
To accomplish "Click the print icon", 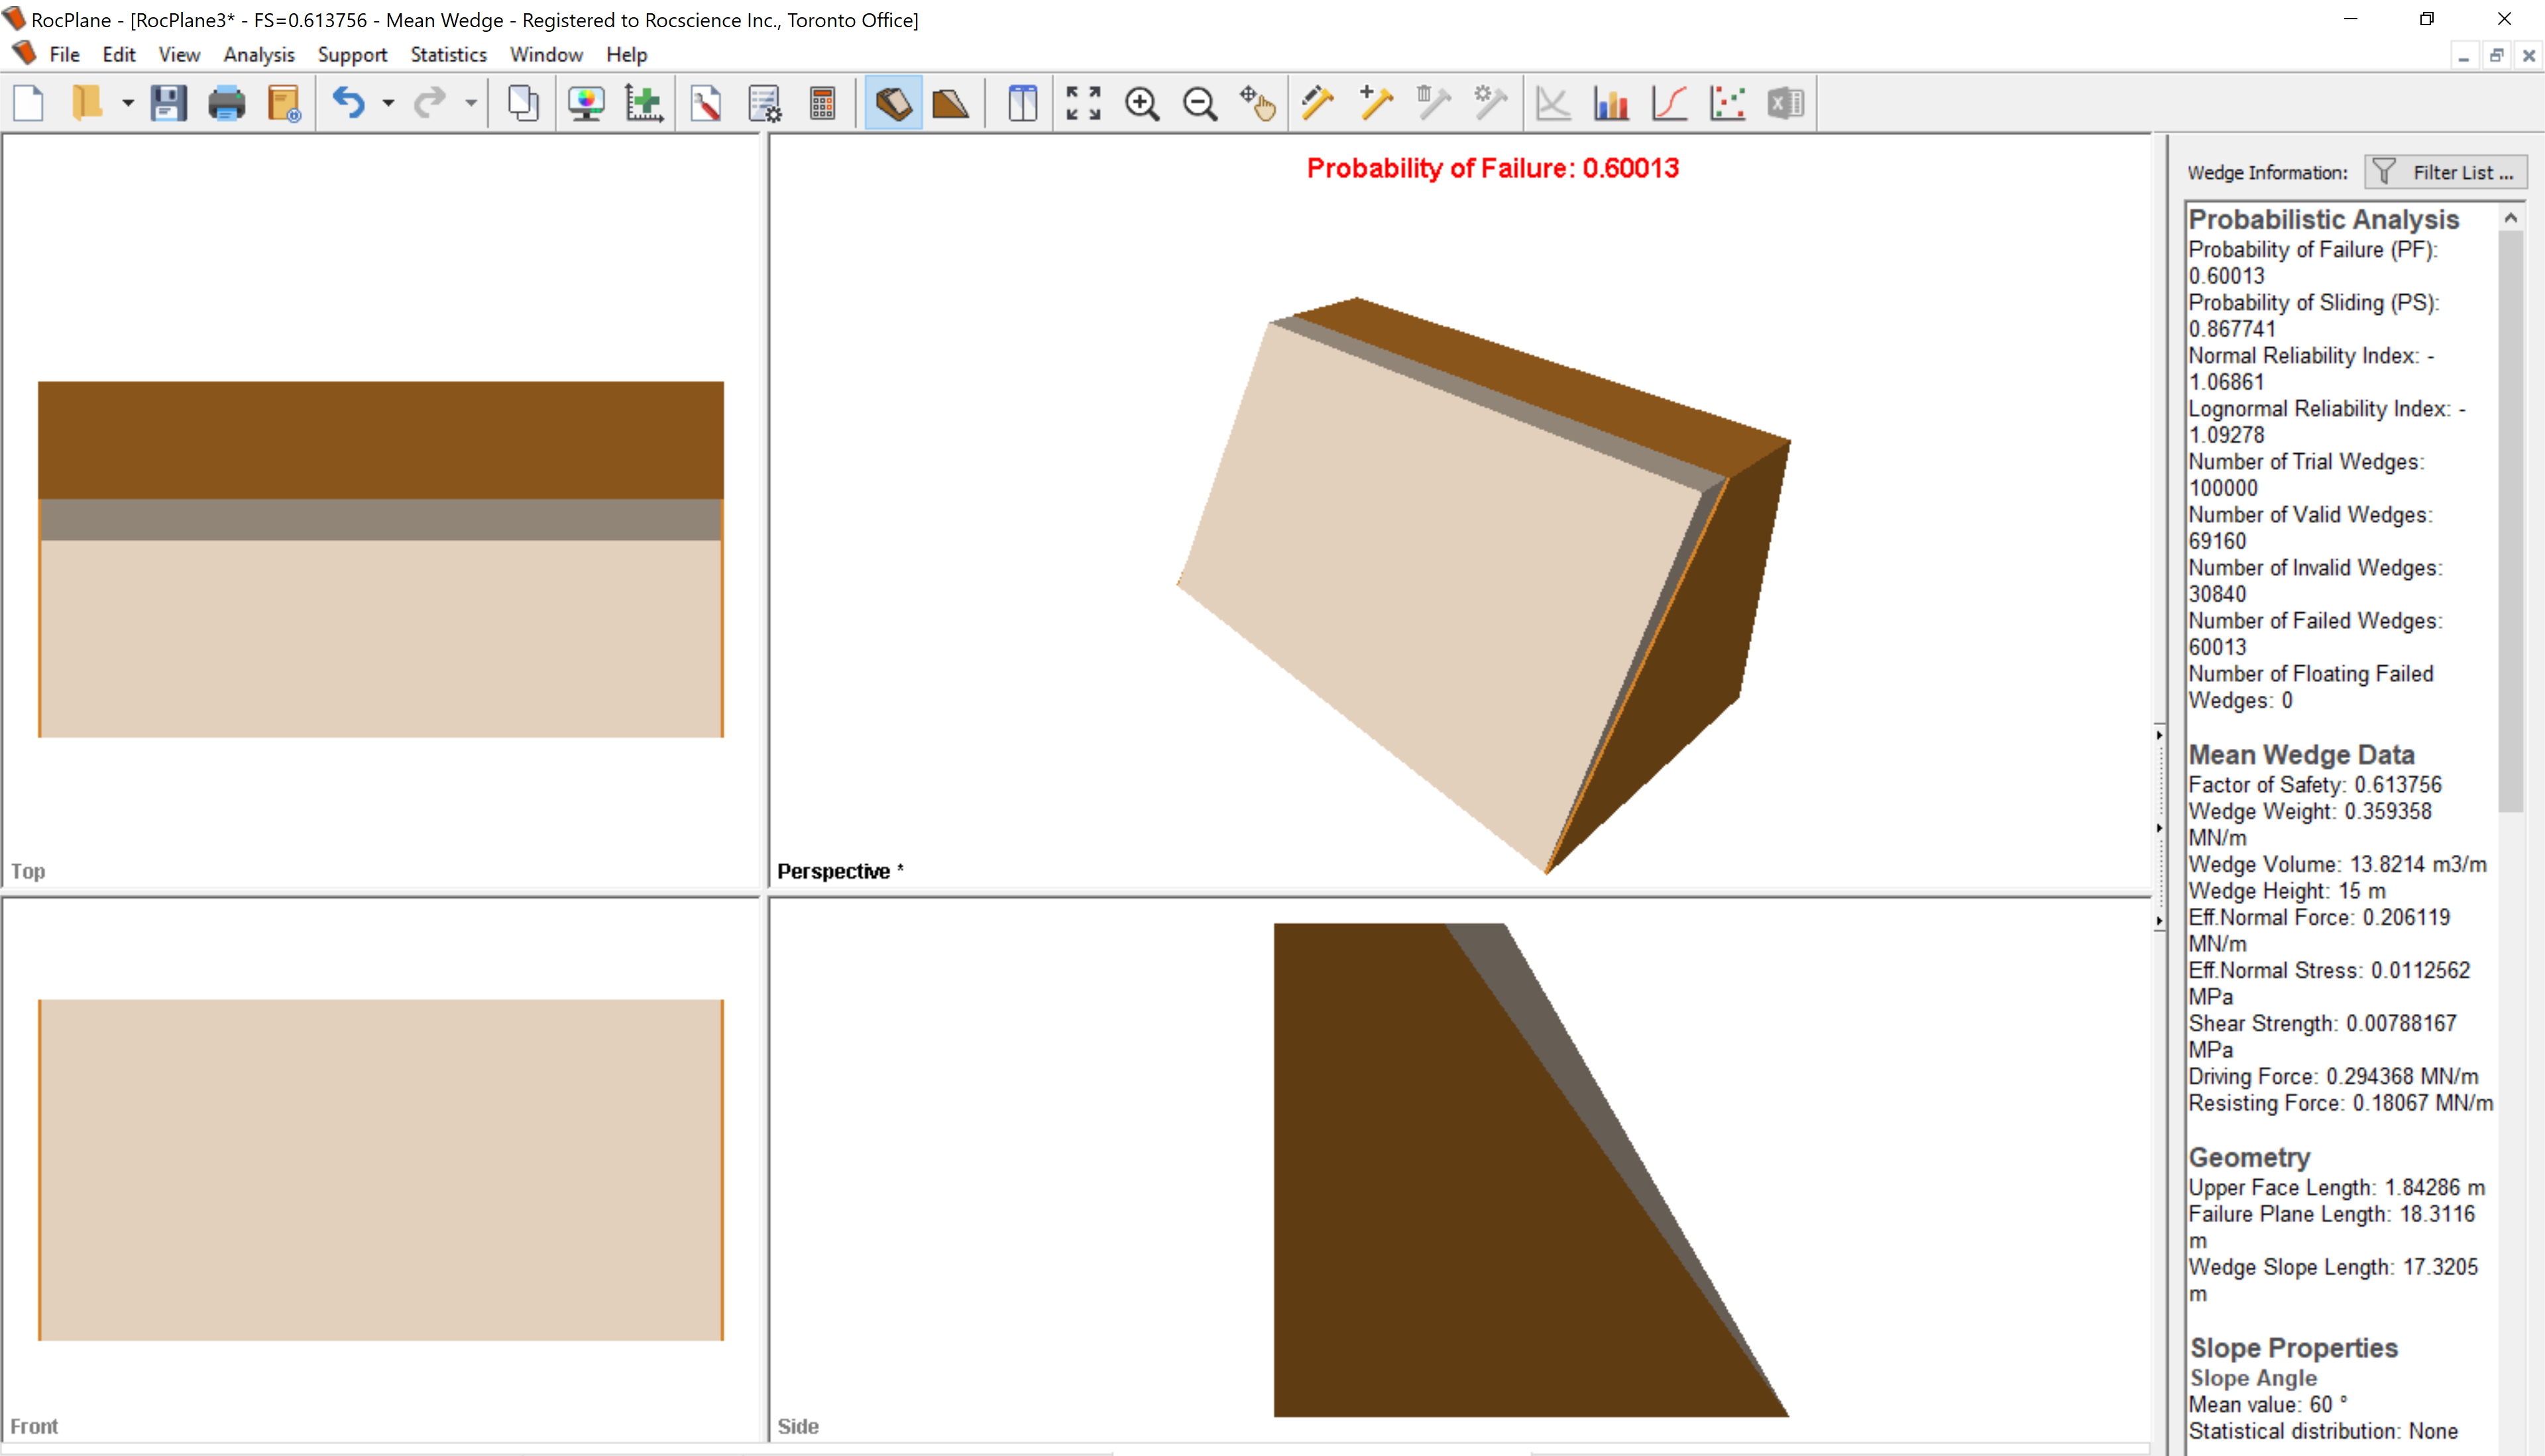I will [x=224, y=103].
